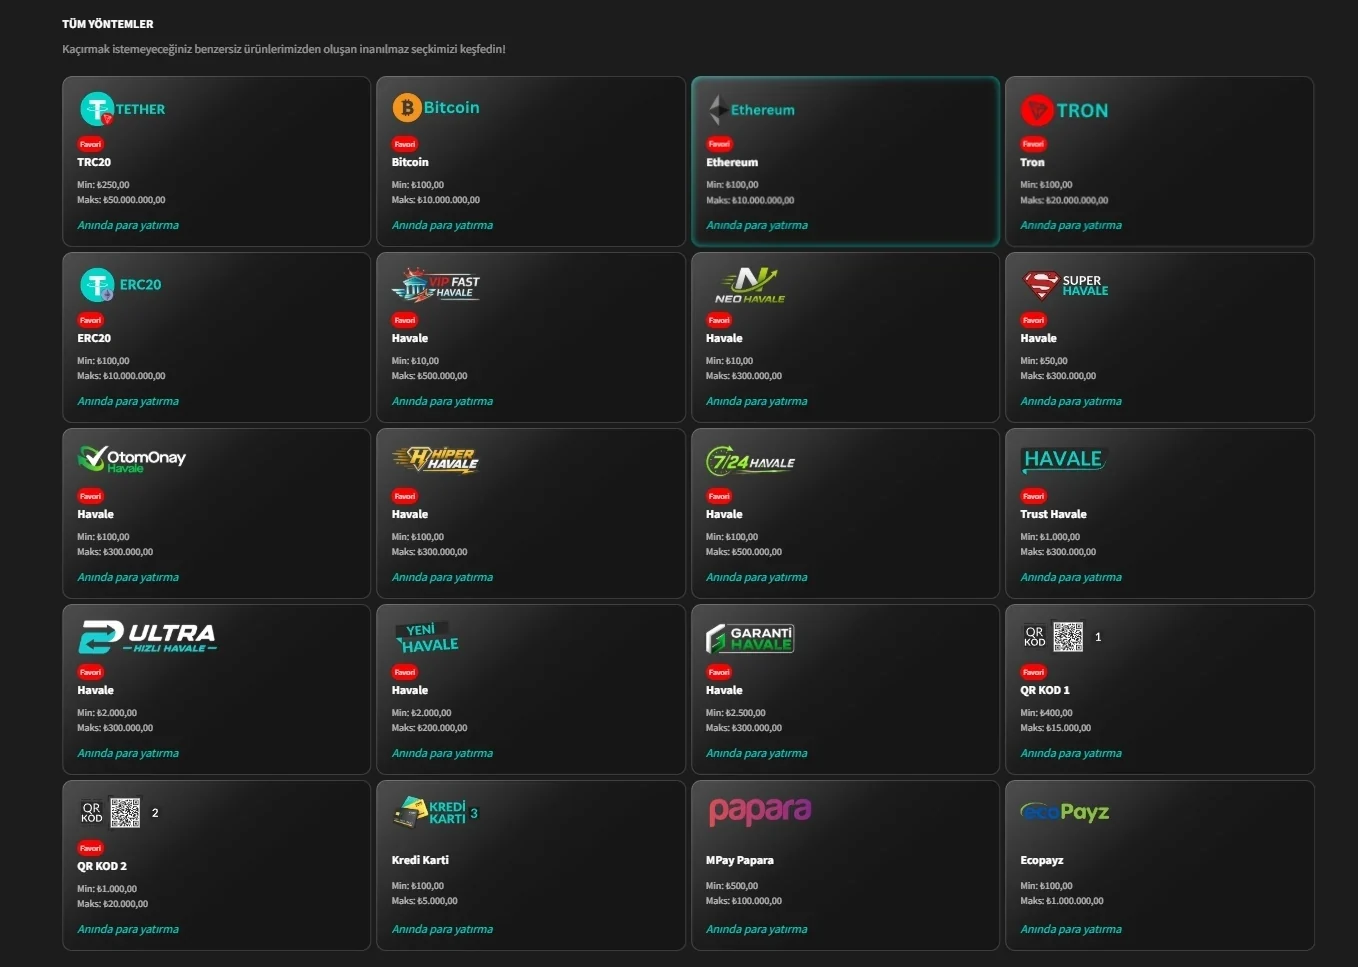Image resolution: width=1358 pixels, height=967 pixels.
Task: Click the Favori badge on the Bitcoin card
Action: [x=405, y=144]
